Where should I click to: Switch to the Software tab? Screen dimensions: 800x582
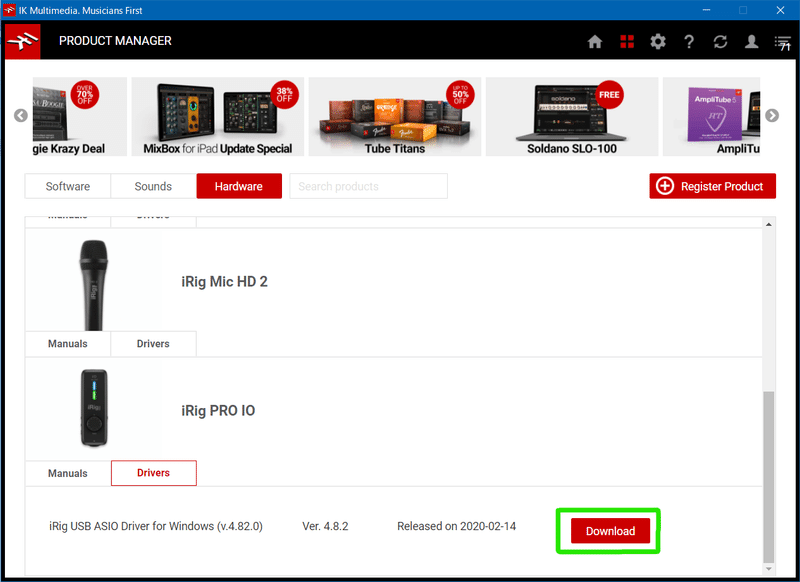coord(68,186)
